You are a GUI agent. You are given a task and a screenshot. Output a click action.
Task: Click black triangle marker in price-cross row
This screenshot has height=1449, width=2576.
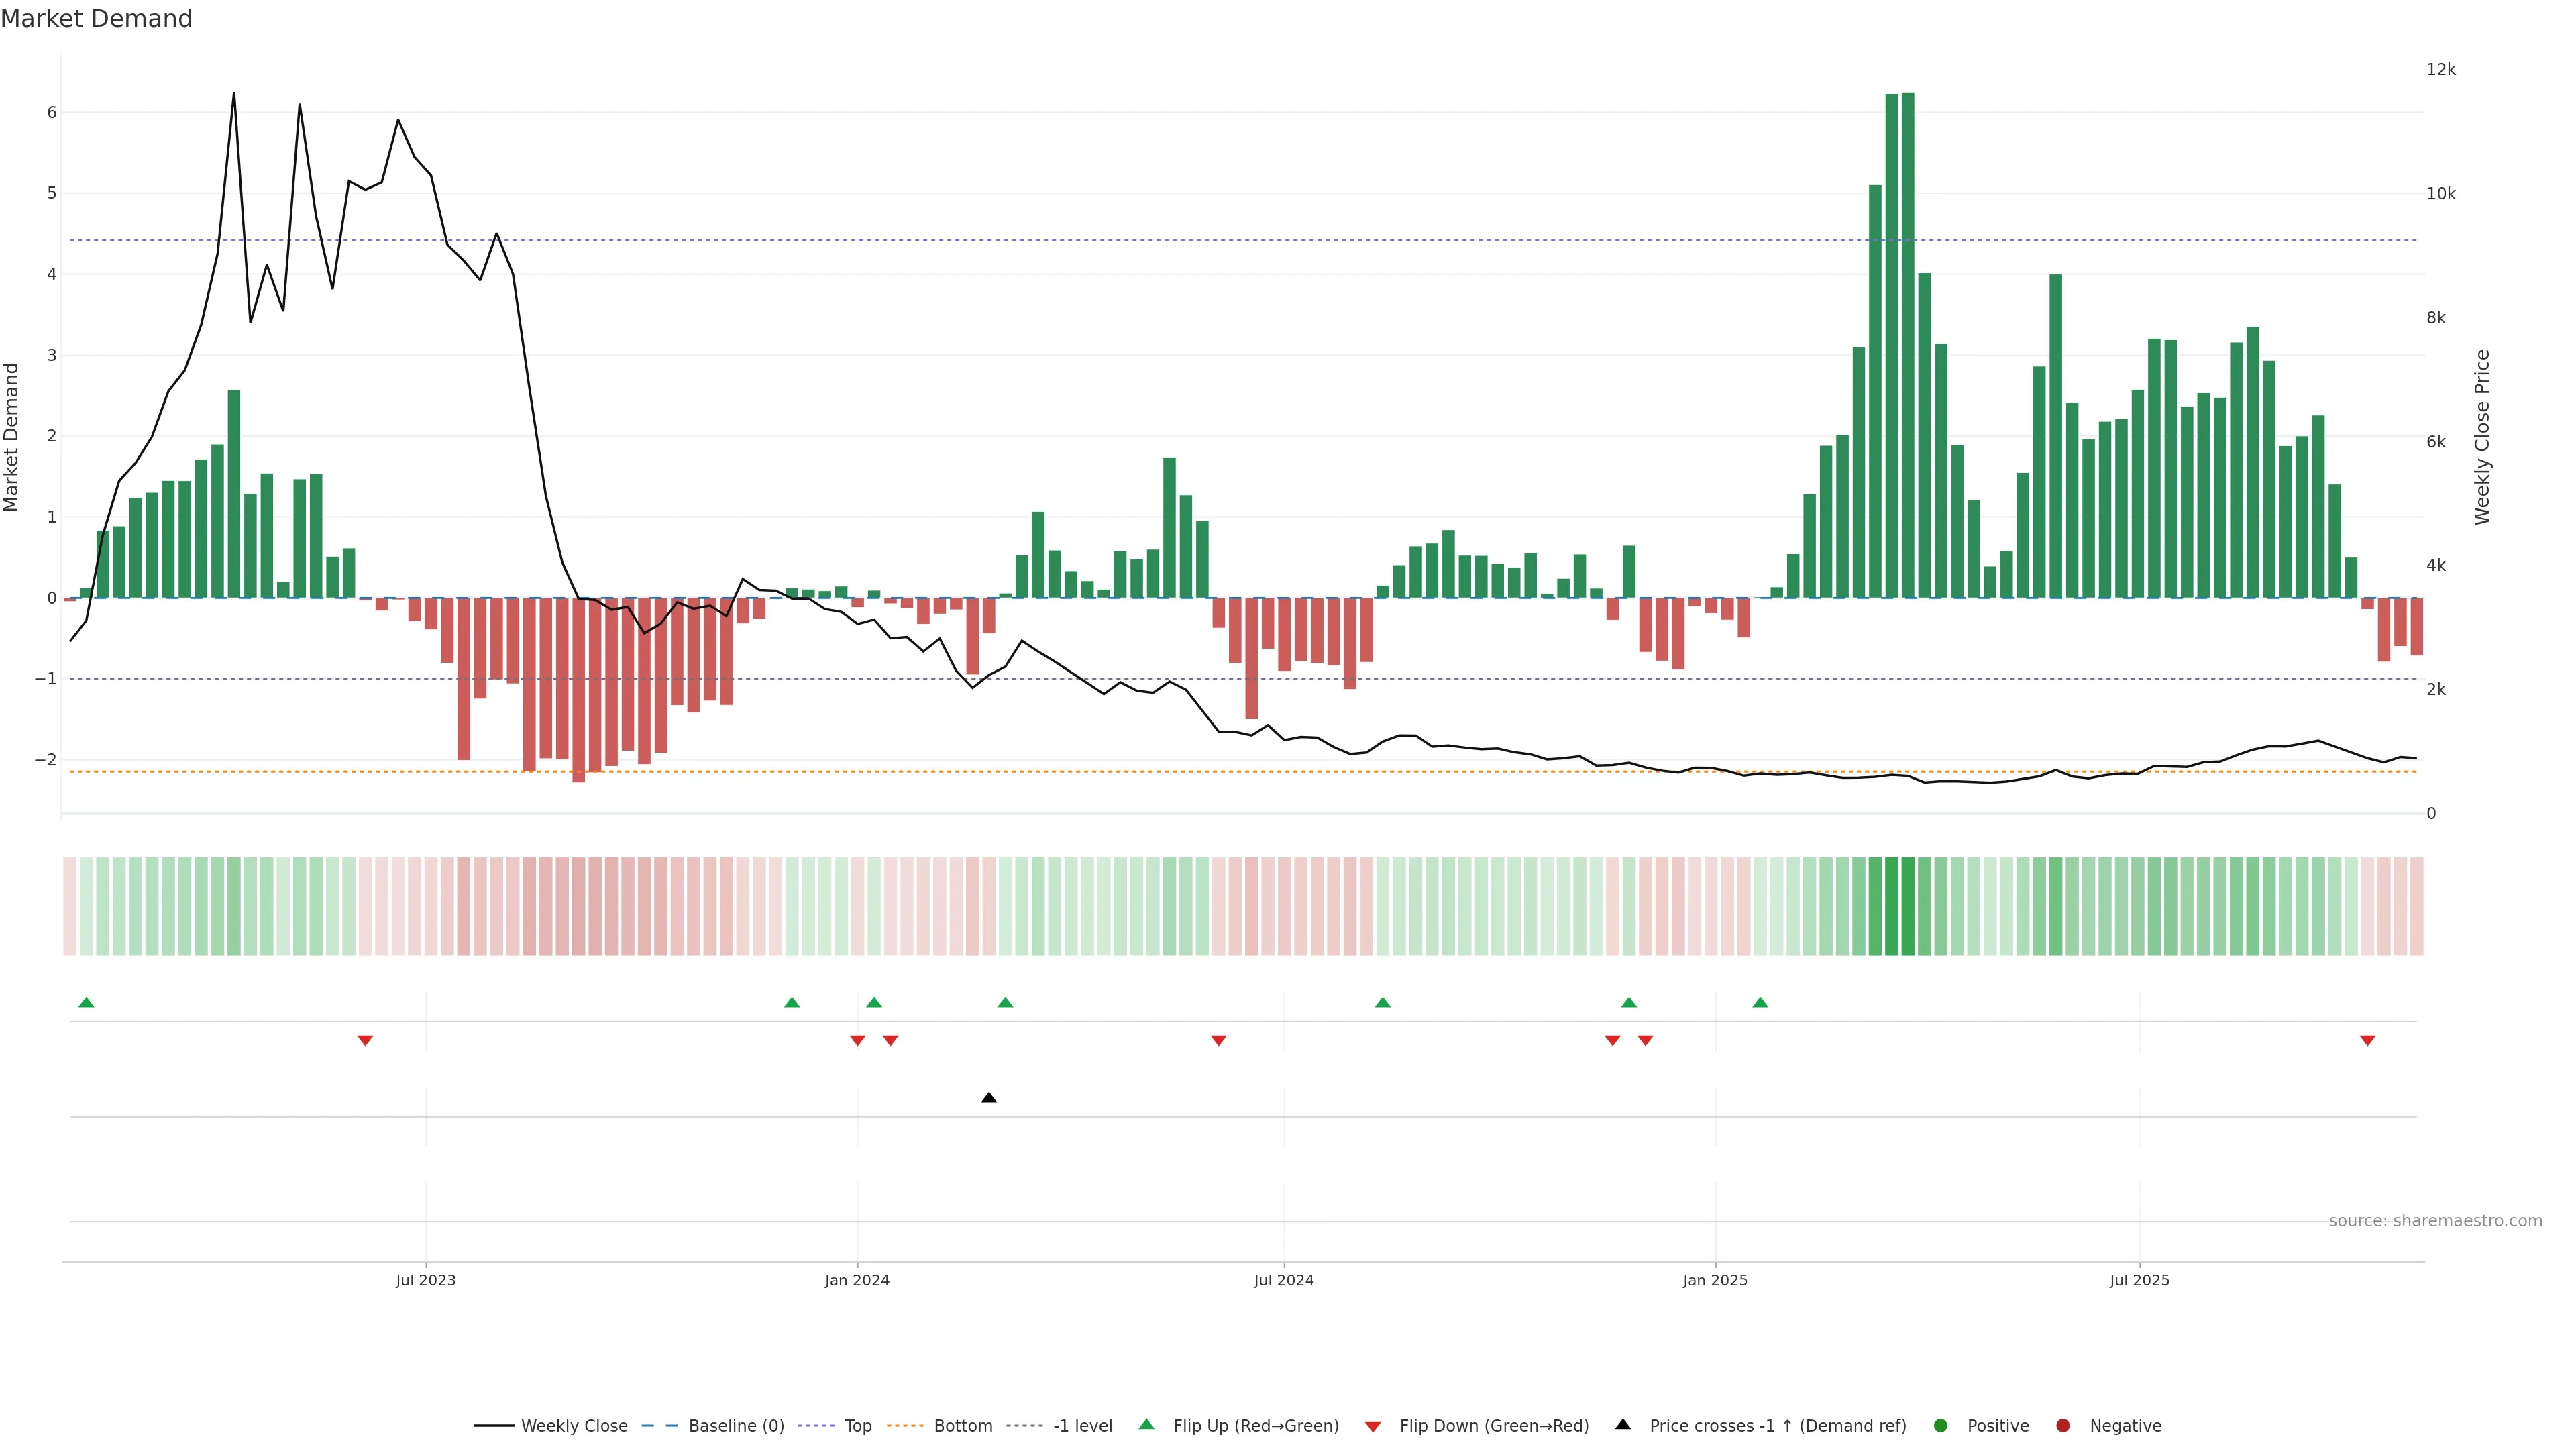point(989,1098)
